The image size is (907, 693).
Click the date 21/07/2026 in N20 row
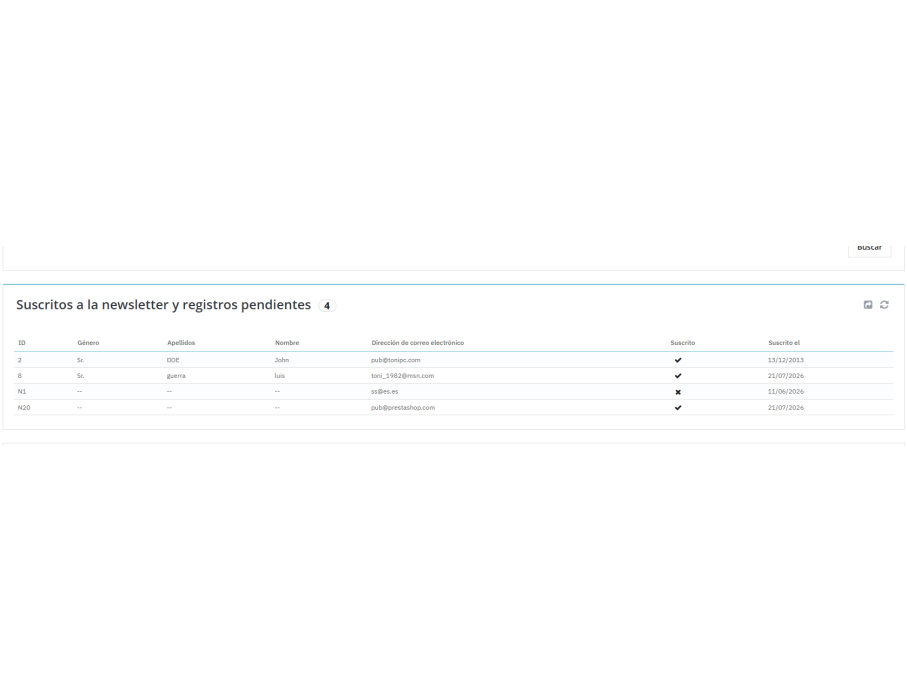[x=786, y=407]
